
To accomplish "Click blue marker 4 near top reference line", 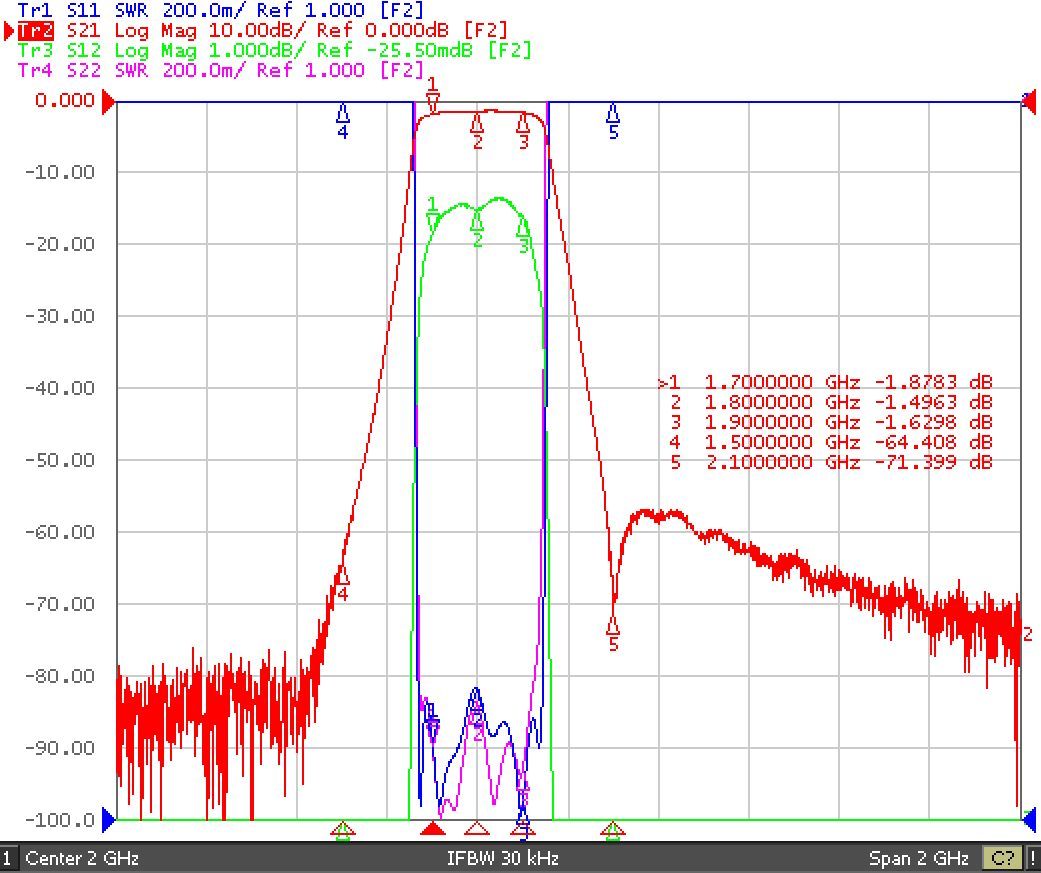I will (x=343, y=114).
